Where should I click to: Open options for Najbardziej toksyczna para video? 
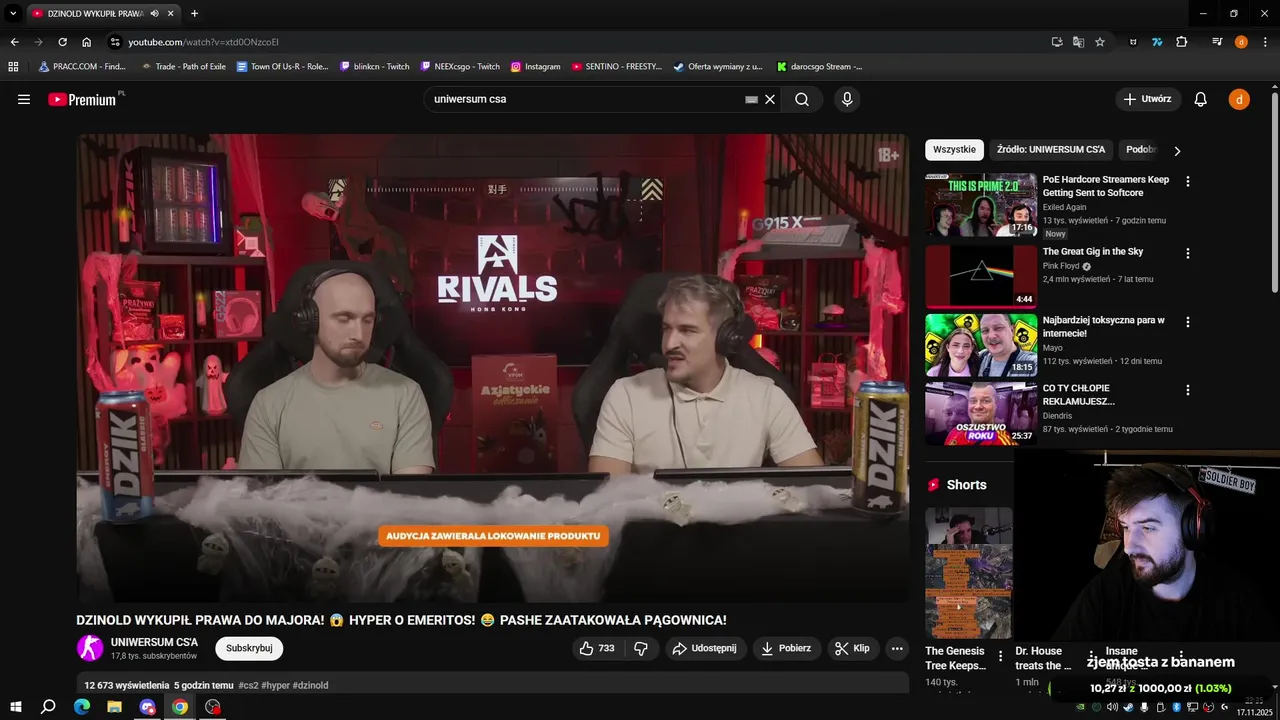[x=1188, y=322]
